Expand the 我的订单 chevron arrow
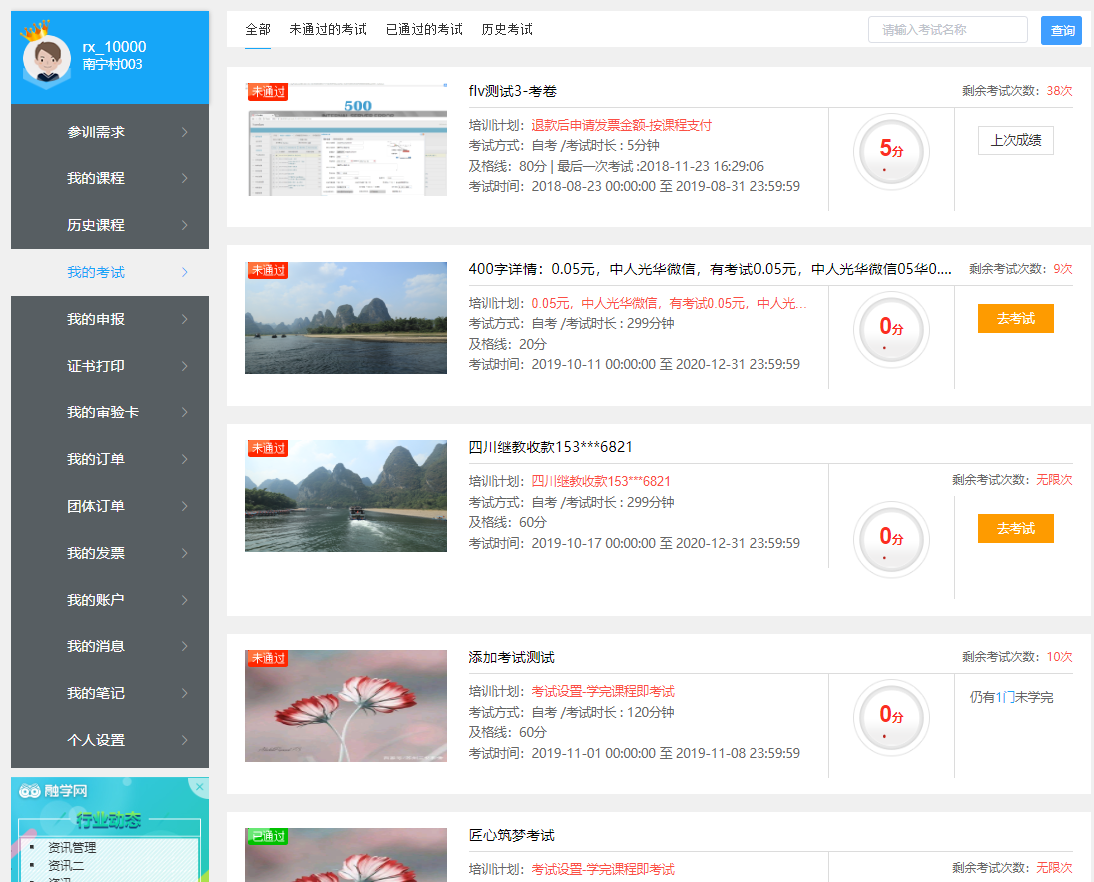This screenshot has height=882, width=1094. (x=185, y=459)
